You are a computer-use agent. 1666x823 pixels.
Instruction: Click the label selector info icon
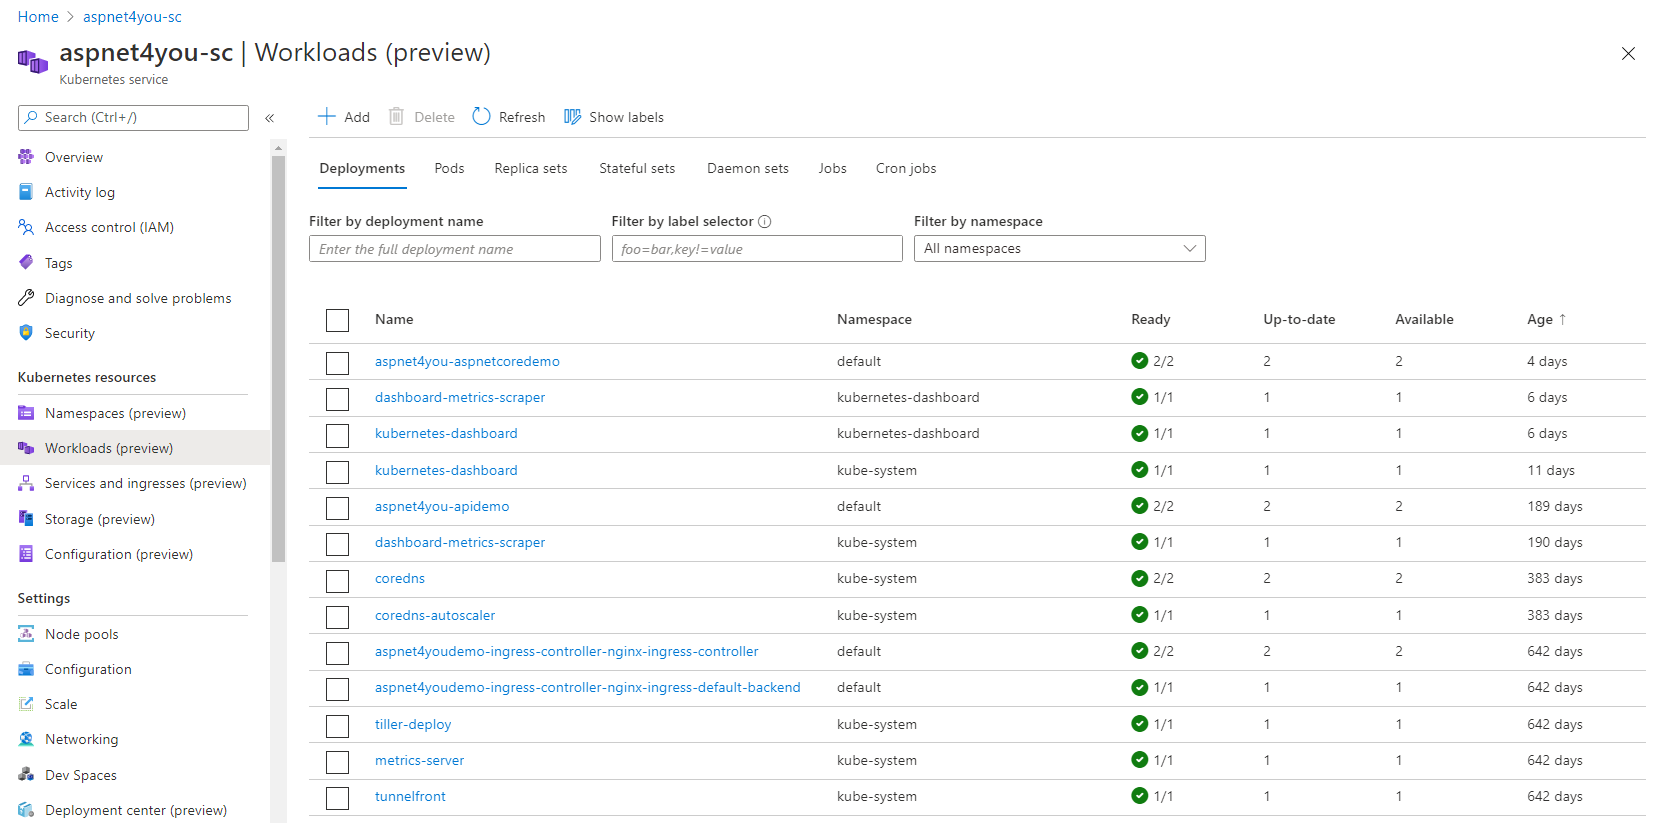pyautogui.click(x=765, y=222)
